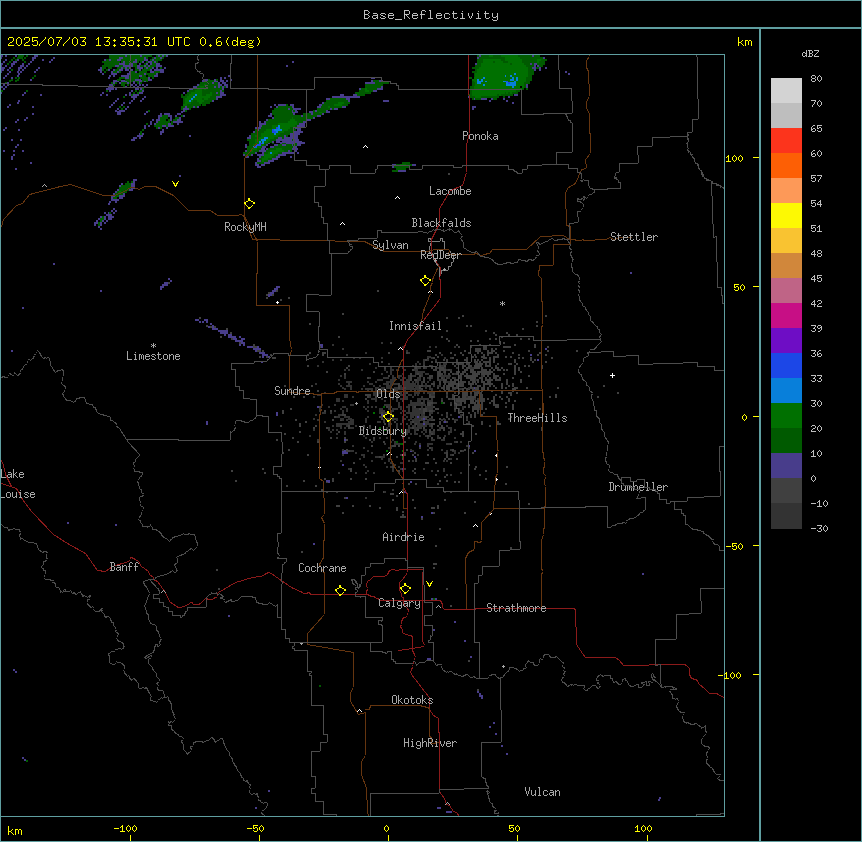Click the white plus marker north of Drumheller

tap(612, 375)
